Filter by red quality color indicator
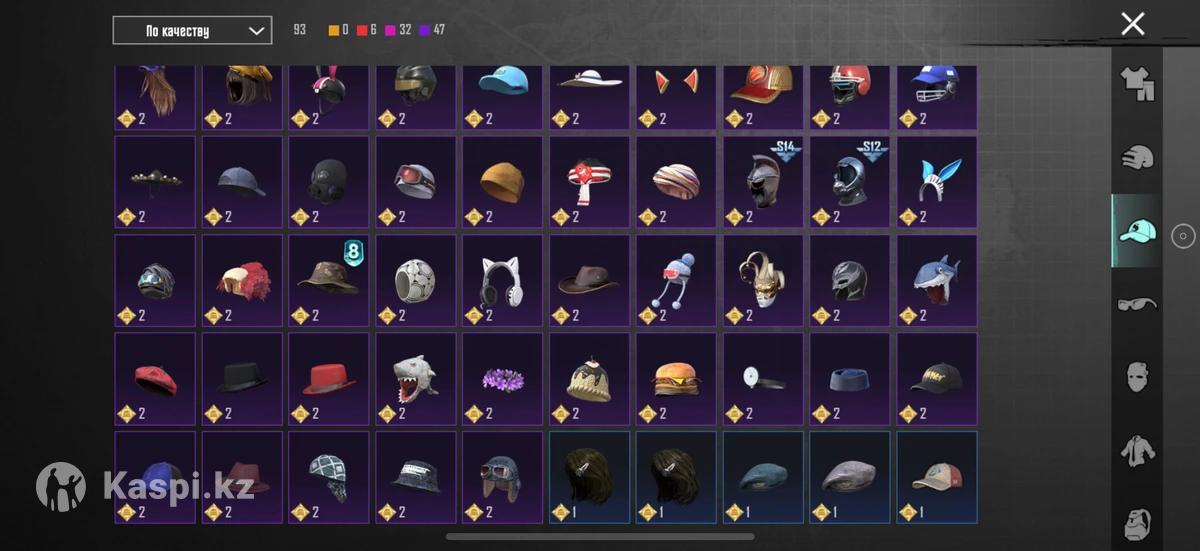 (367, 30)
